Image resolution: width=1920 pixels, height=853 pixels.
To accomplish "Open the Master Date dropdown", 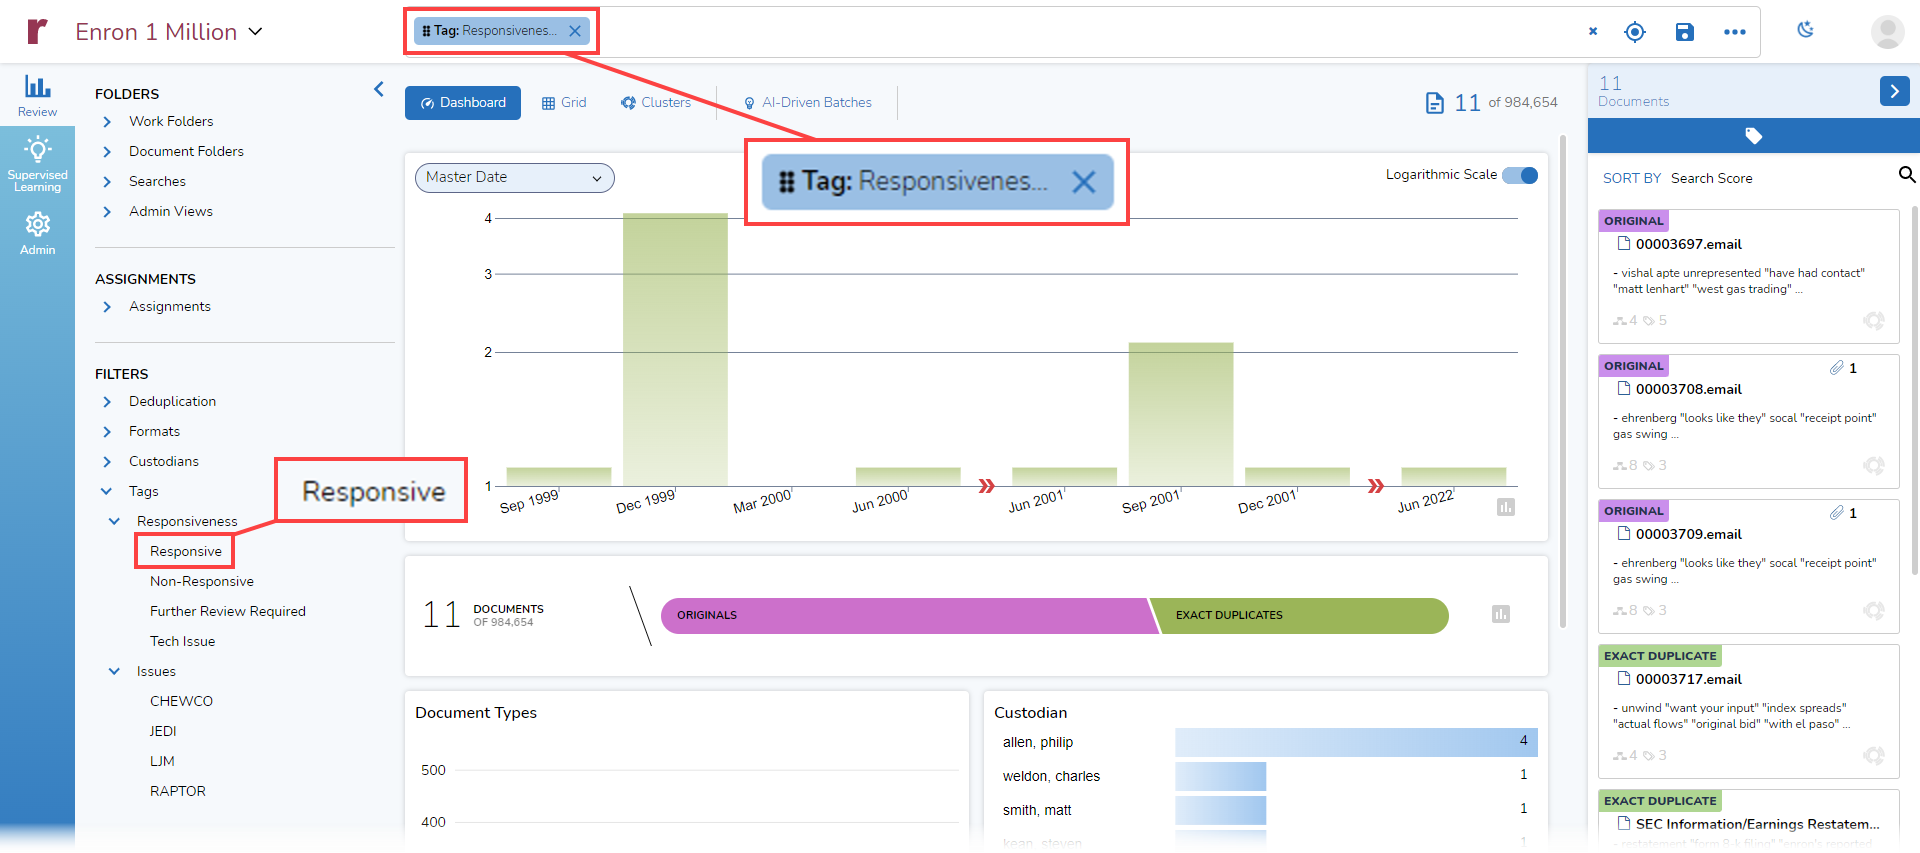I will tap(514, 178).
